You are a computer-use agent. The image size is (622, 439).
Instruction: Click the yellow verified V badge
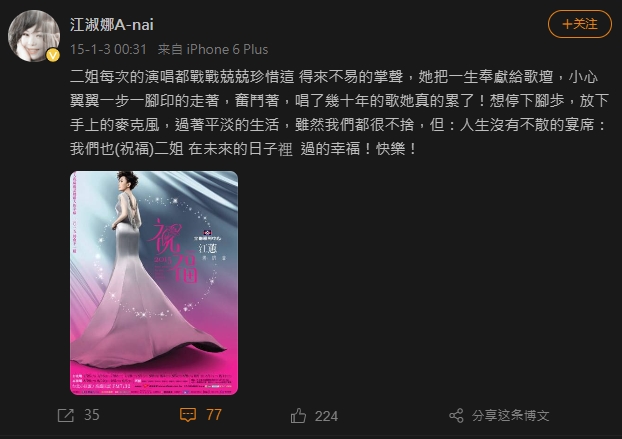tap(53, 55)
